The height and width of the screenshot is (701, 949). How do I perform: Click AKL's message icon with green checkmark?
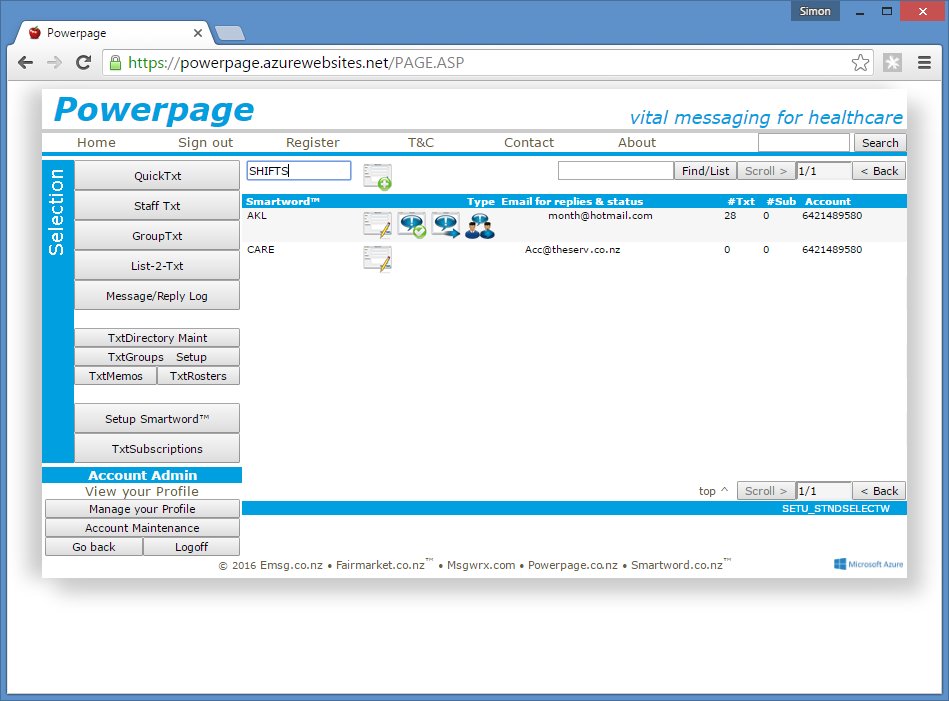tap(412, 224)
